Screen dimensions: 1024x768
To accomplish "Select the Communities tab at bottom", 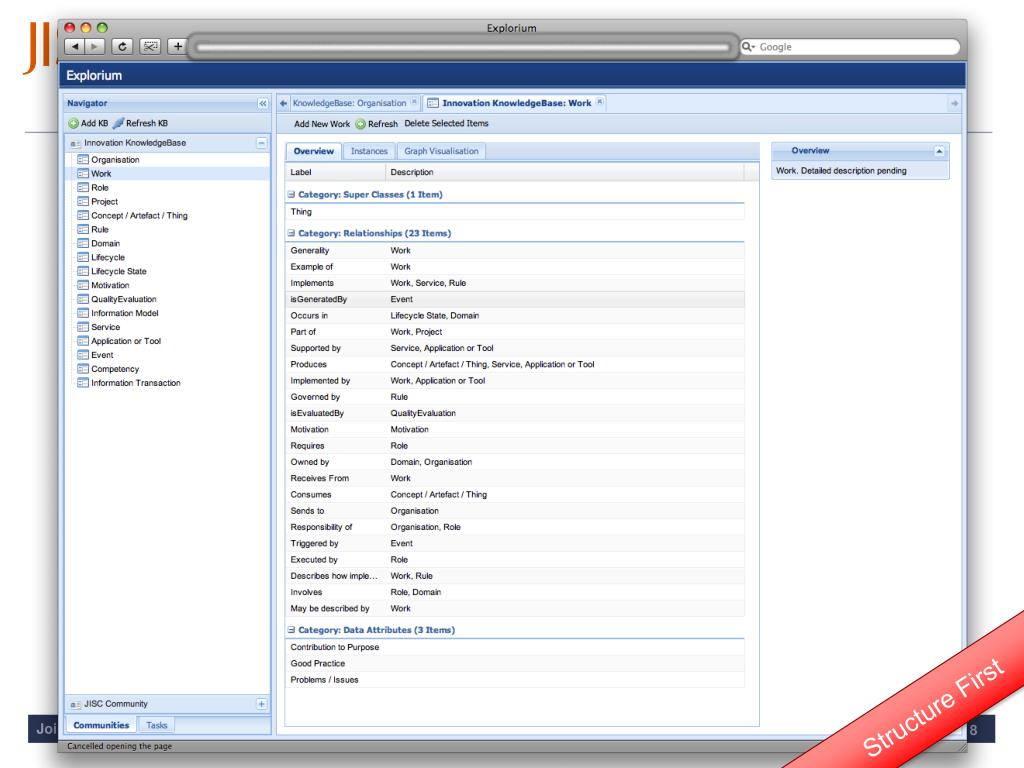I will tap(101, 725).
